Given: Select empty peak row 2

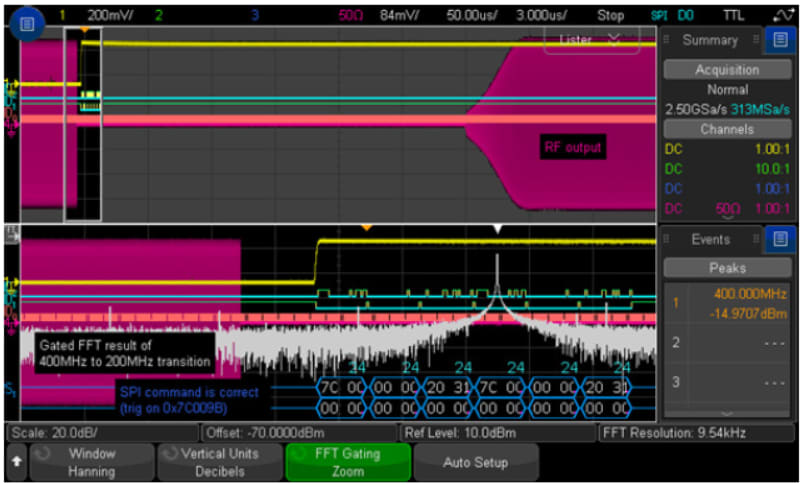Looking at the screenshot, I should [x=727, y=343].
